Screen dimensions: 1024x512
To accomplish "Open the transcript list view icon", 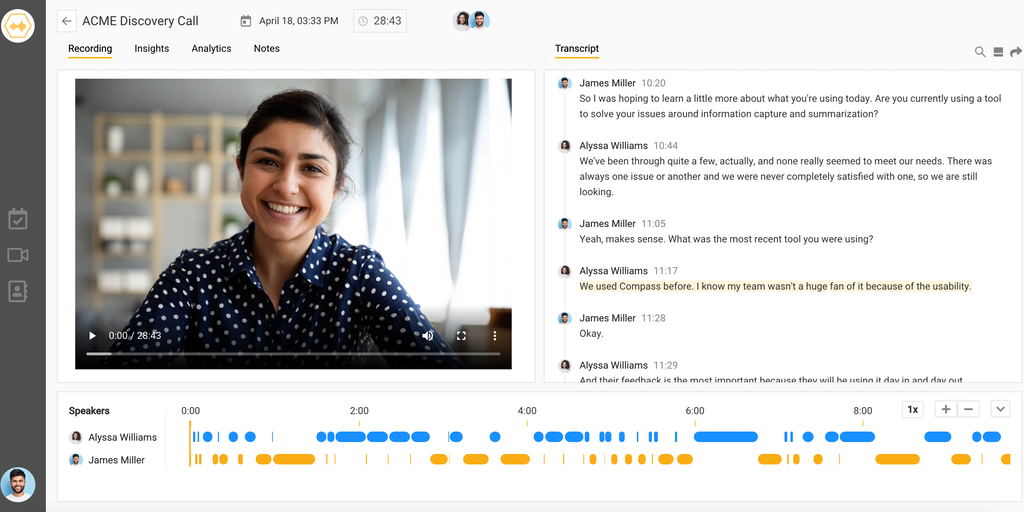I will [998, 52].
